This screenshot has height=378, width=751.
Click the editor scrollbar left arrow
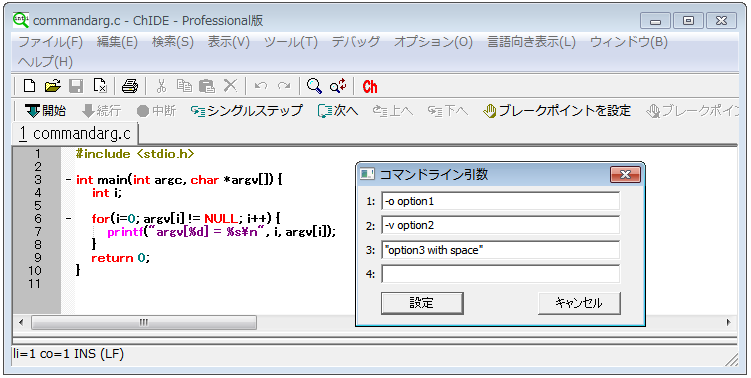coord(21,322)
